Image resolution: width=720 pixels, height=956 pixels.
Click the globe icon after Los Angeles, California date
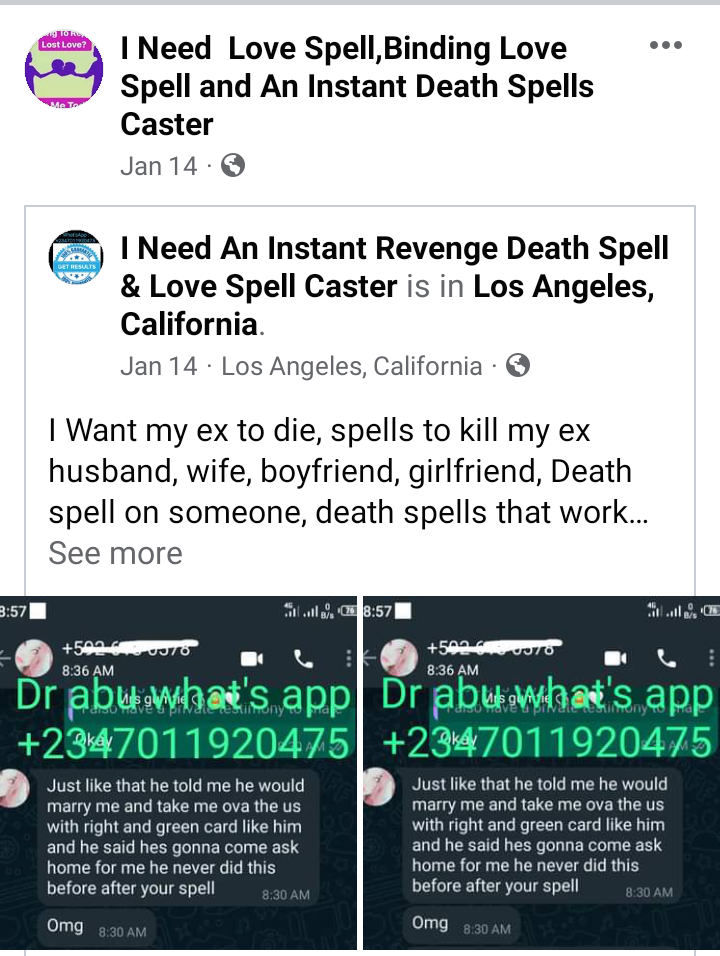518,365
